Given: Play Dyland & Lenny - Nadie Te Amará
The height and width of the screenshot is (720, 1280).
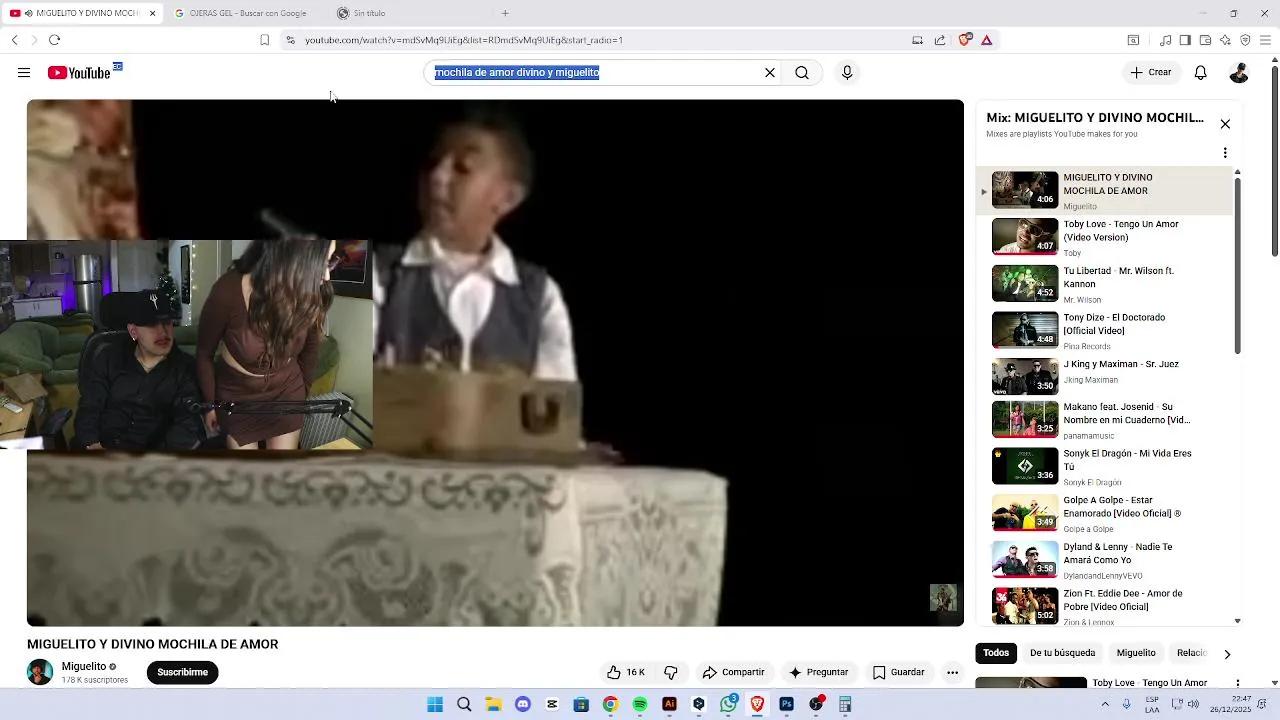Looking at the screenshot, I should (x=1104, y=560).
